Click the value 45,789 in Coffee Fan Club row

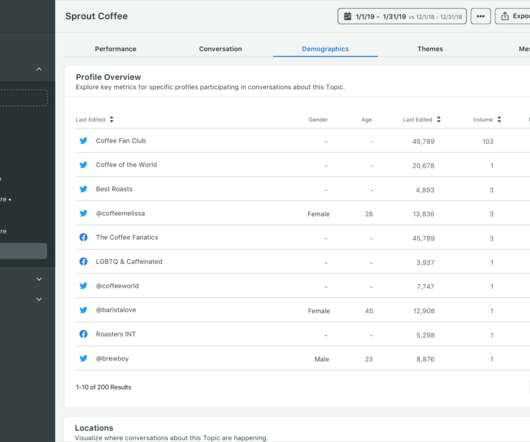[x=423, y=141]
